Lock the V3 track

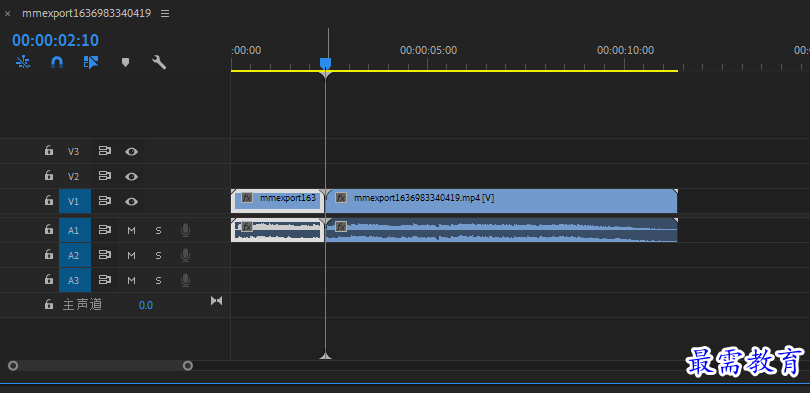49,151
